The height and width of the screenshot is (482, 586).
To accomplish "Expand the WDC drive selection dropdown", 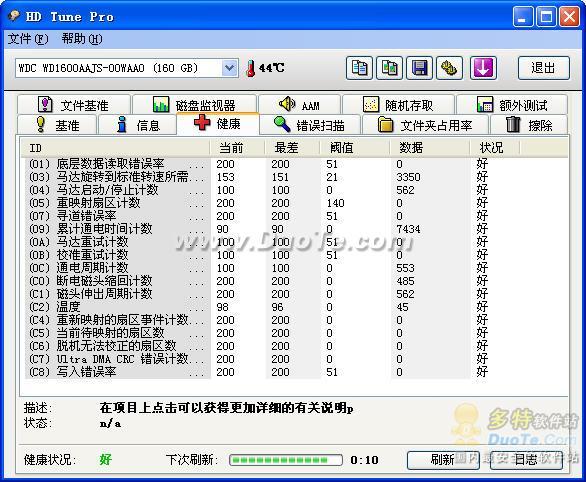I will (229, 68).
